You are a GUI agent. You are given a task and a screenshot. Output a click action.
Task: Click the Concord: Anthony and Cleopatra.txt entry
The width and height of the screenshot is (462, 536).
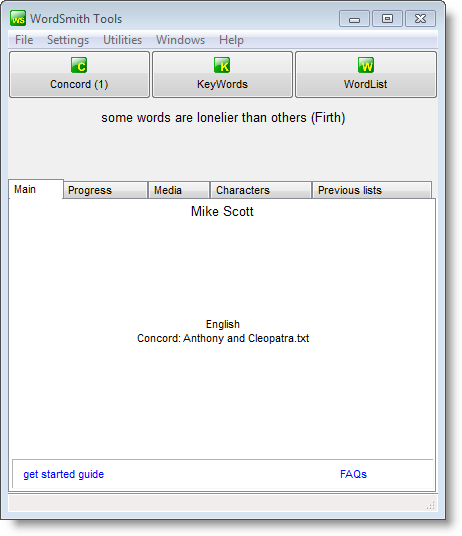coord(223,338)
